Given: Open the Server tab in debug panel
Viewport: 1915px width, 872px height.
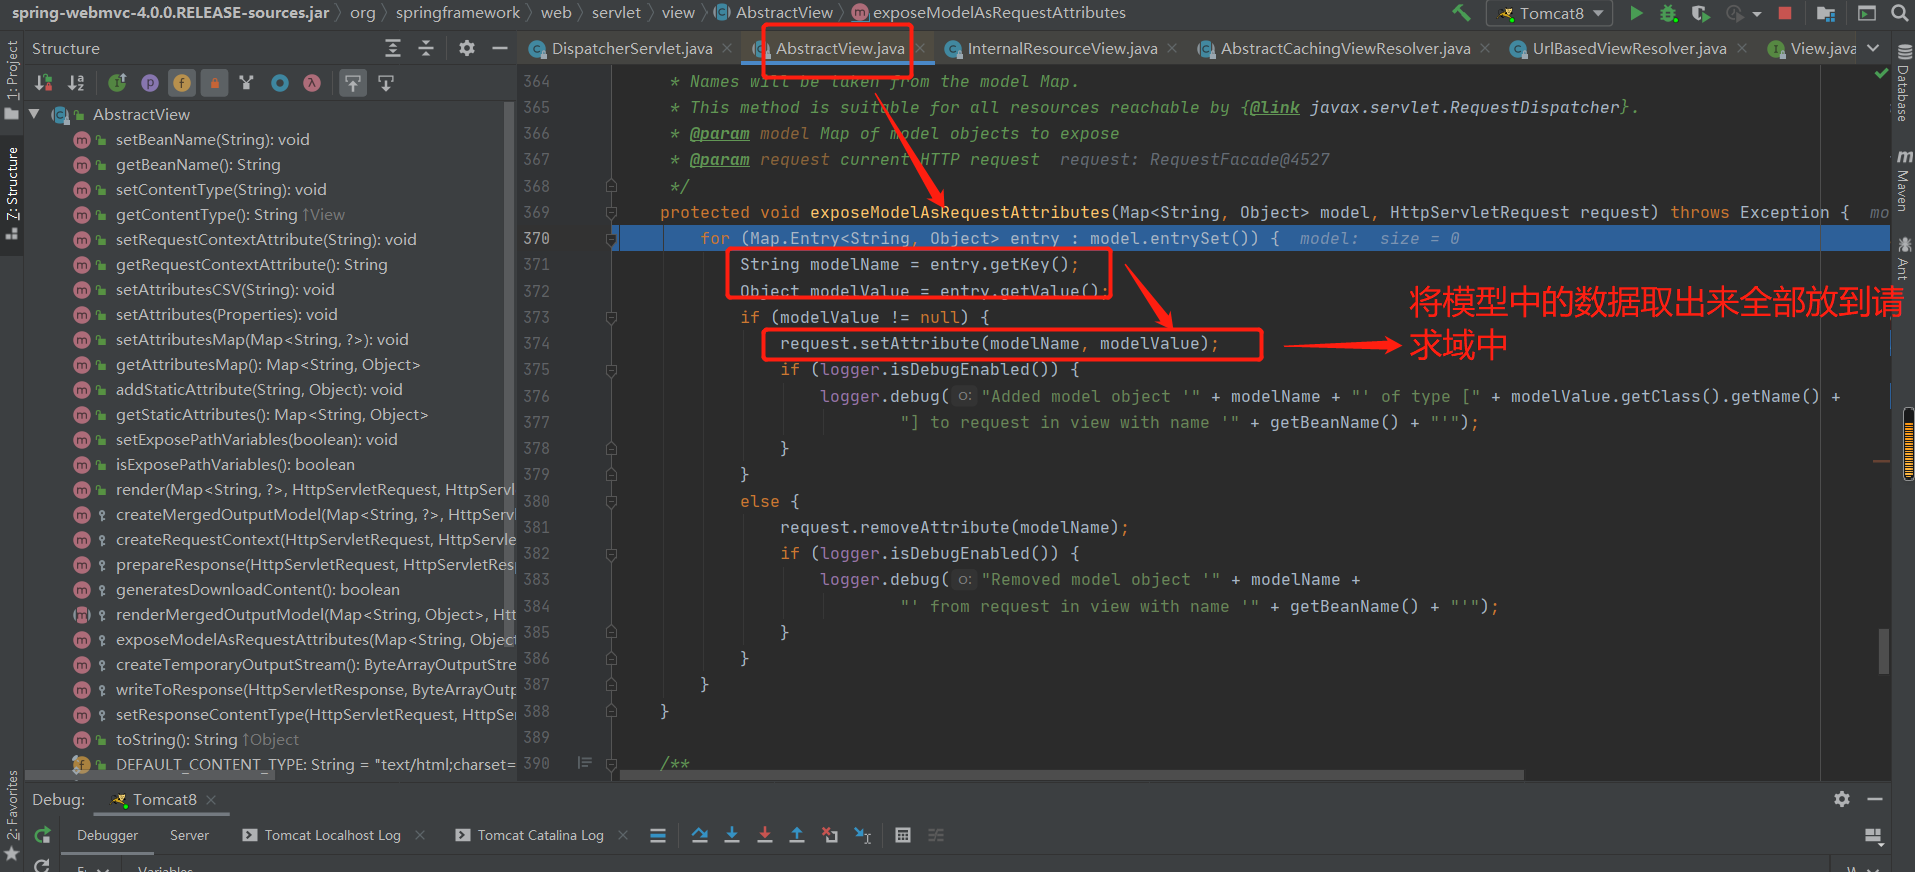Looking at the screenshot, I should pos(189,835).
